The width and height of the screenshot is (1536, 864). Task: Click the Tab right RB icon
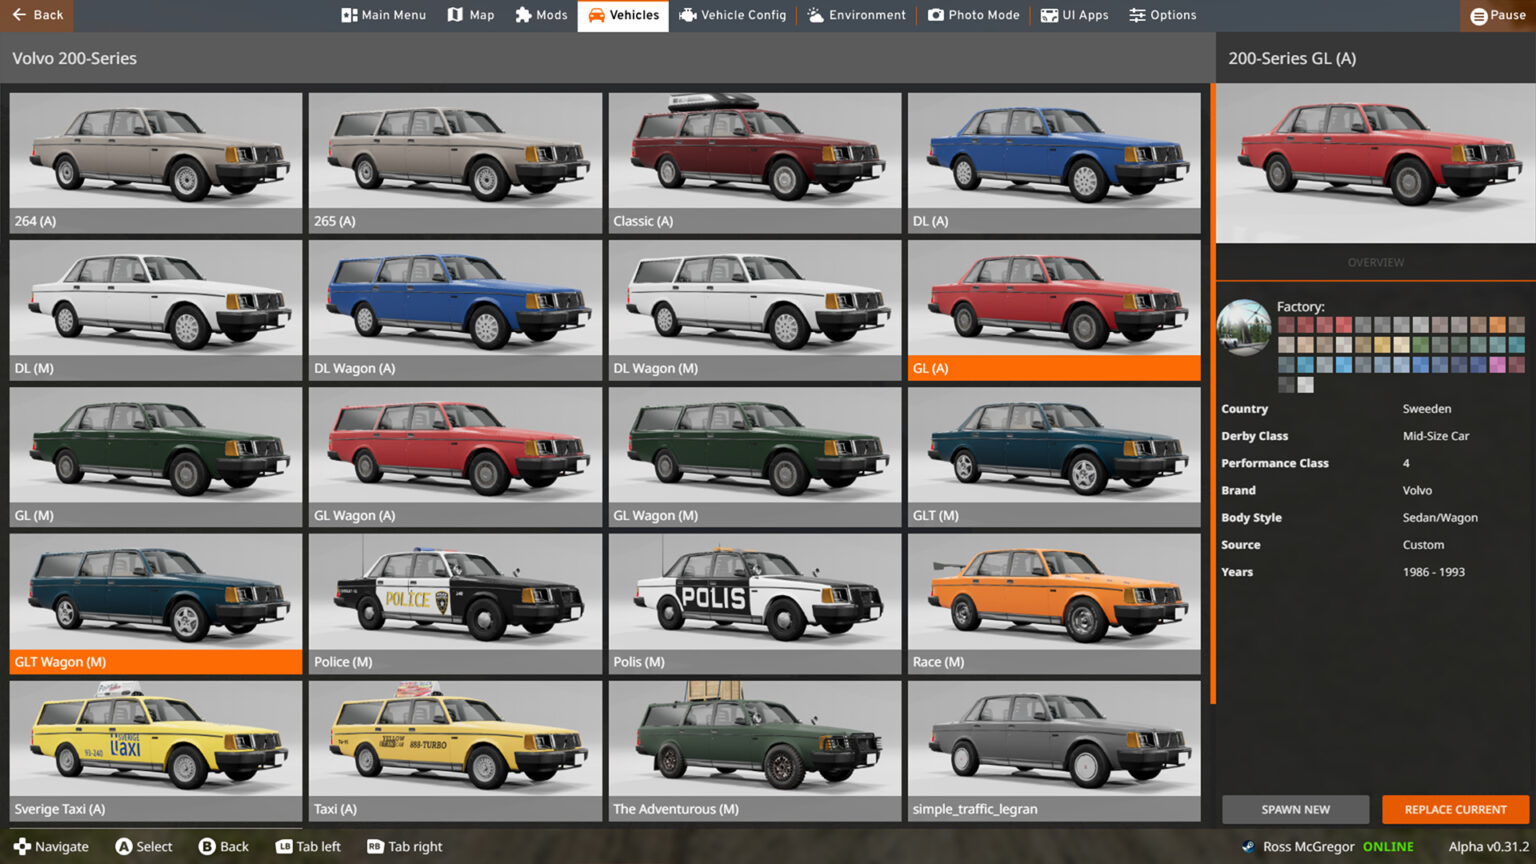tap(377, 846)
